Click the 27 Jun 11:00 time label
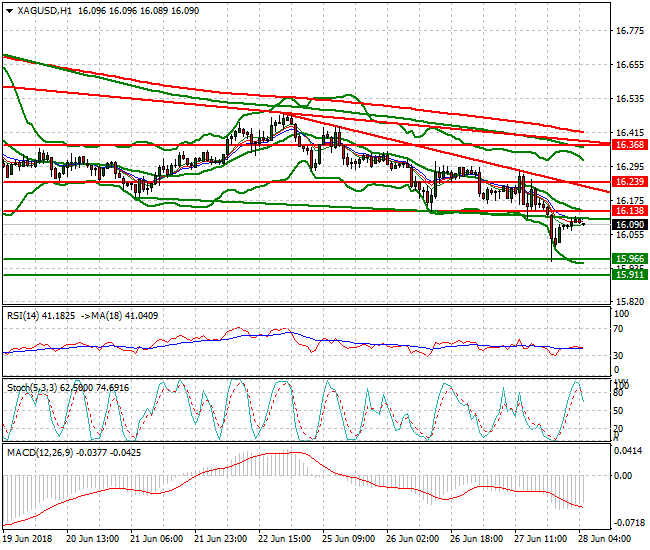This screenshot has height=550, width=650. (541, 539)
